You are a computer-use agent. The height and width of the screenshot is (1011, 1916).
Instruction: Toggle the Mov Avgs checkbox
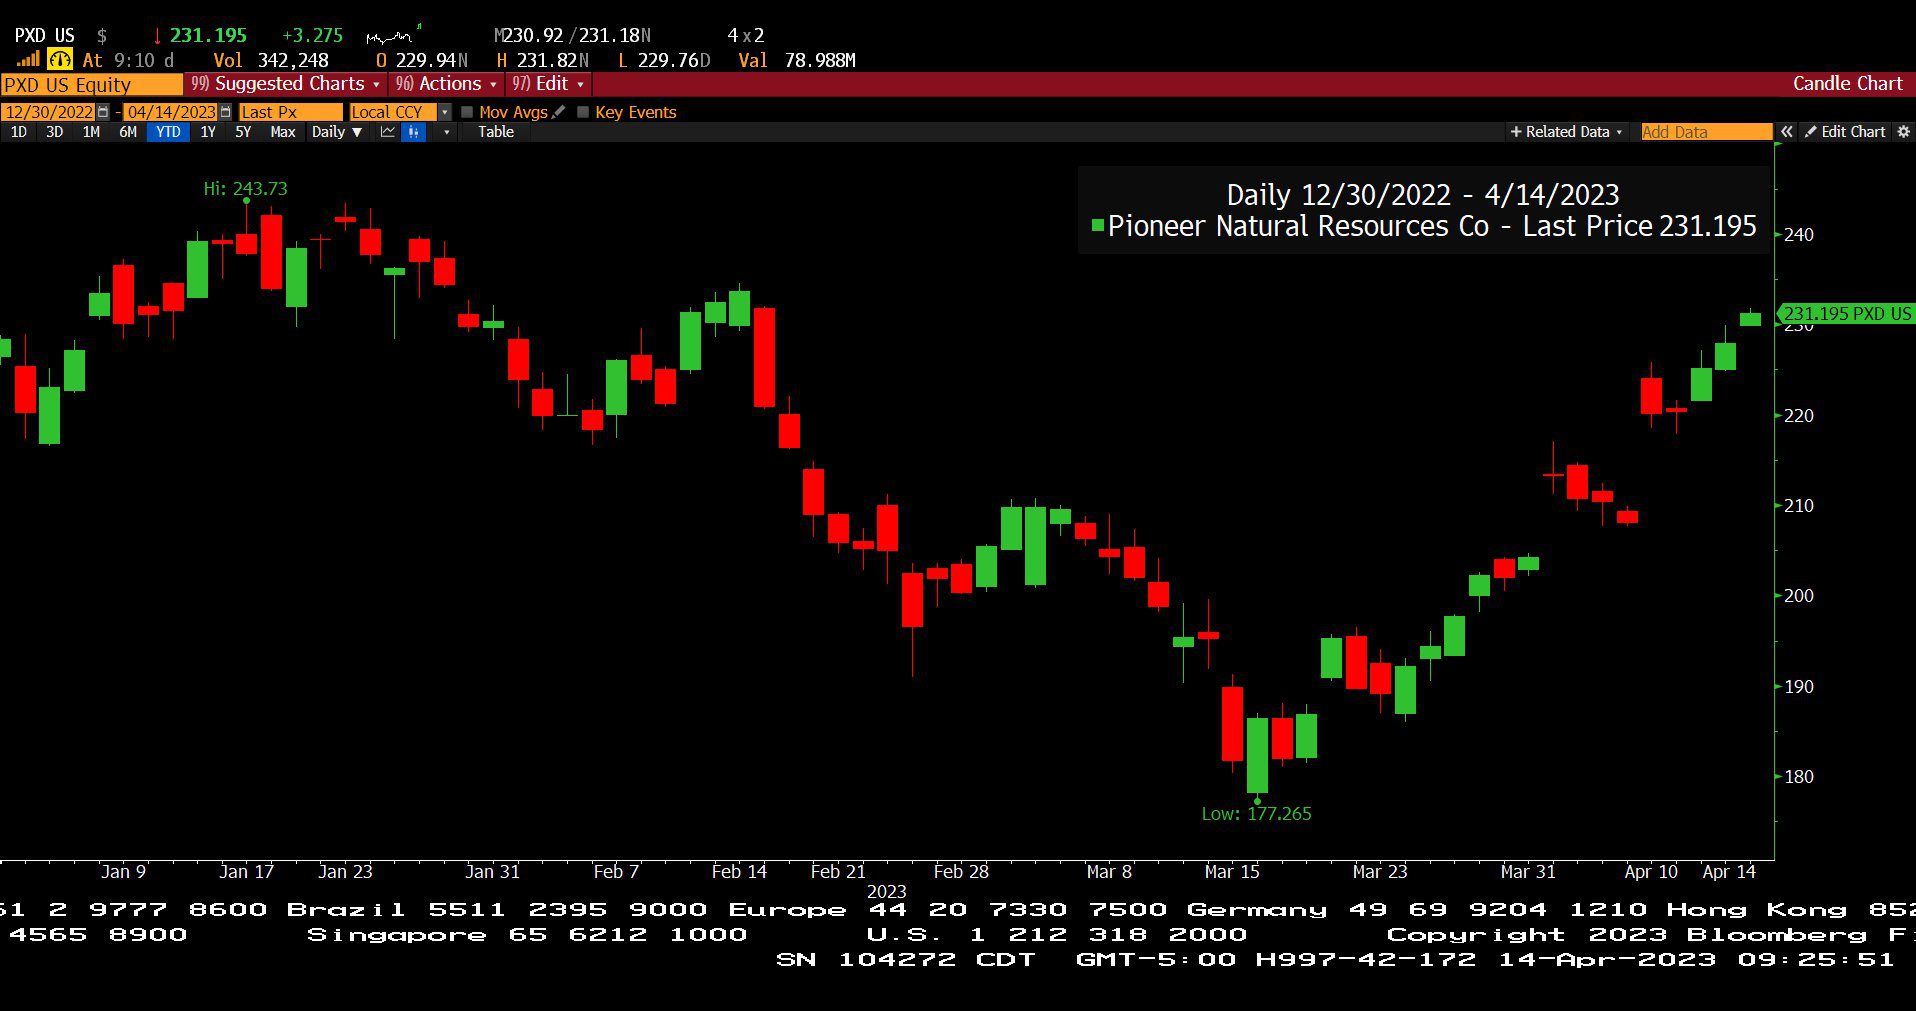tap(467, 112)
